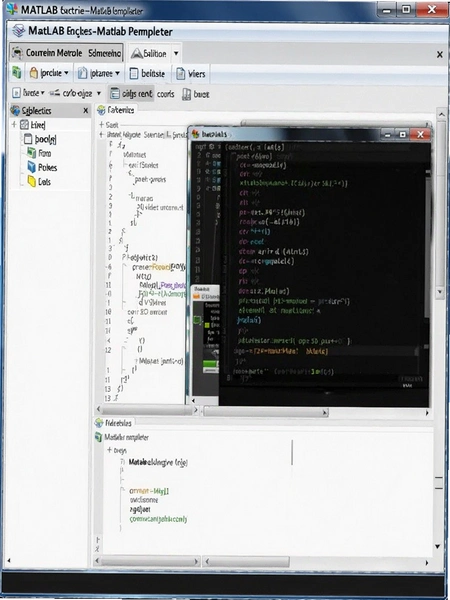
Task: Click the 'coors' toolbar button
Action: [x=165, y=94]
